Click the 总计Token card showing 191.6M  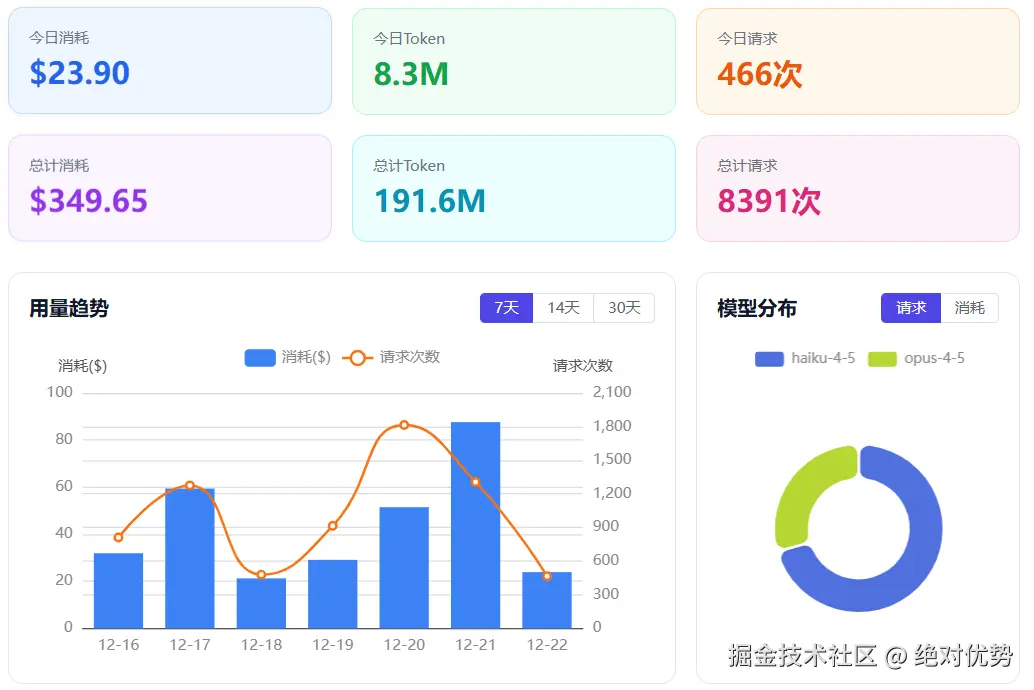tap(513, 188)
